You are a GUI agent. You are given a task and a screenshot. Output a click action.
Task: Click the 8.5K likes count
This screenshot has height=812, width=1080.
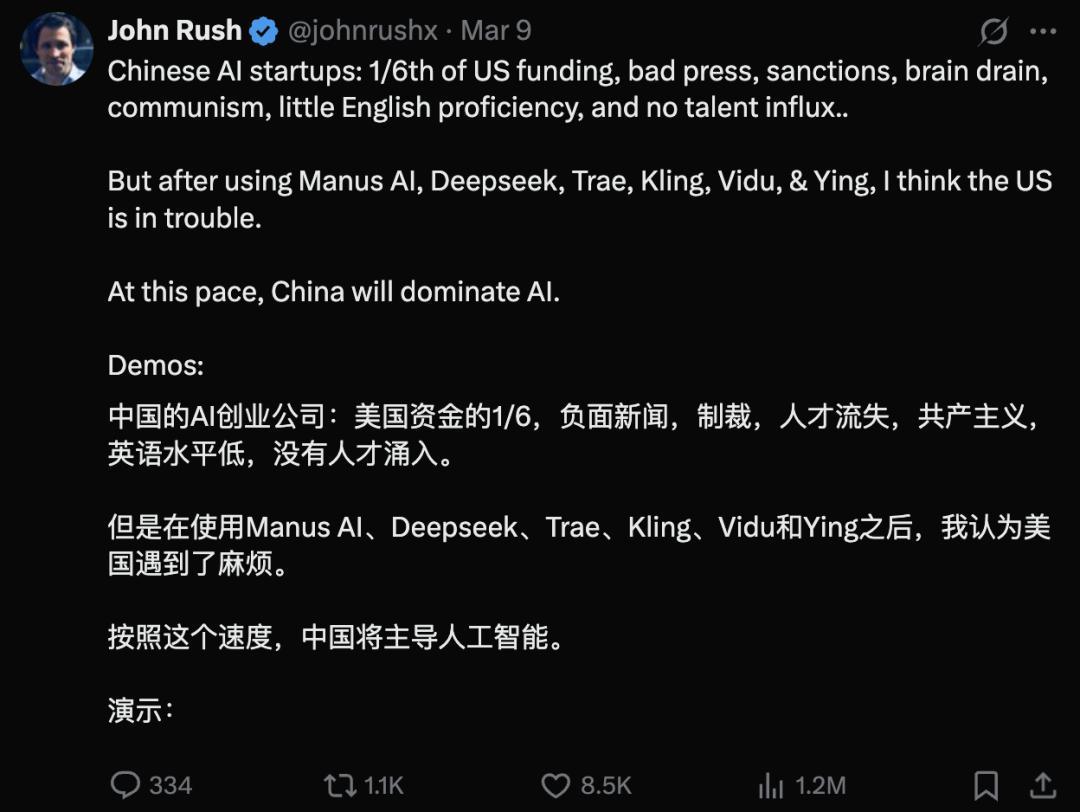[x=606, y=786]
